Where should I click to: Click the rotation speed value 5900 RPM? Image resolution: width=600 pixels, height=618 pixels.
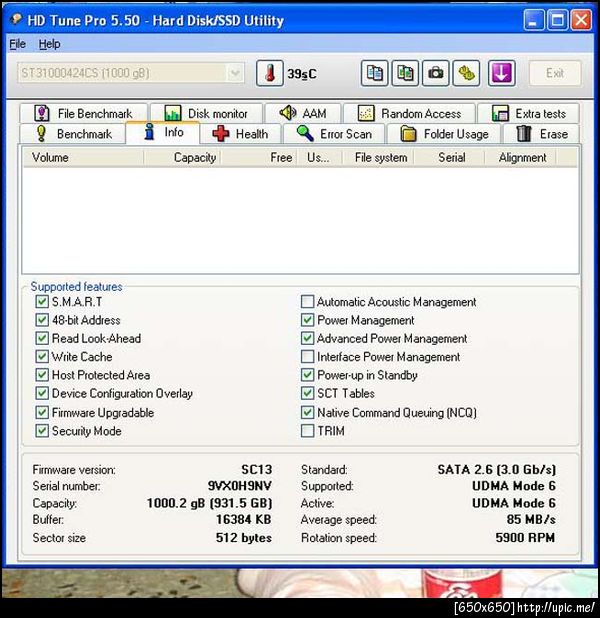click(525, 538)
